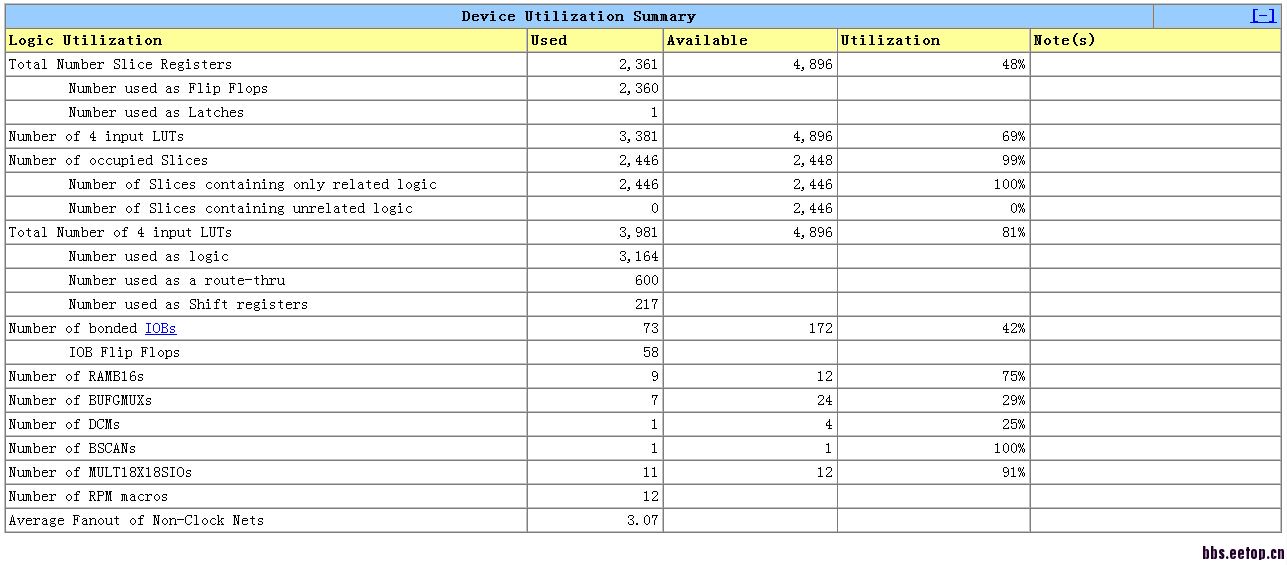1287x565 pixels.
Task: Select the Number used as a route-thru row
Action: (643, 280)
